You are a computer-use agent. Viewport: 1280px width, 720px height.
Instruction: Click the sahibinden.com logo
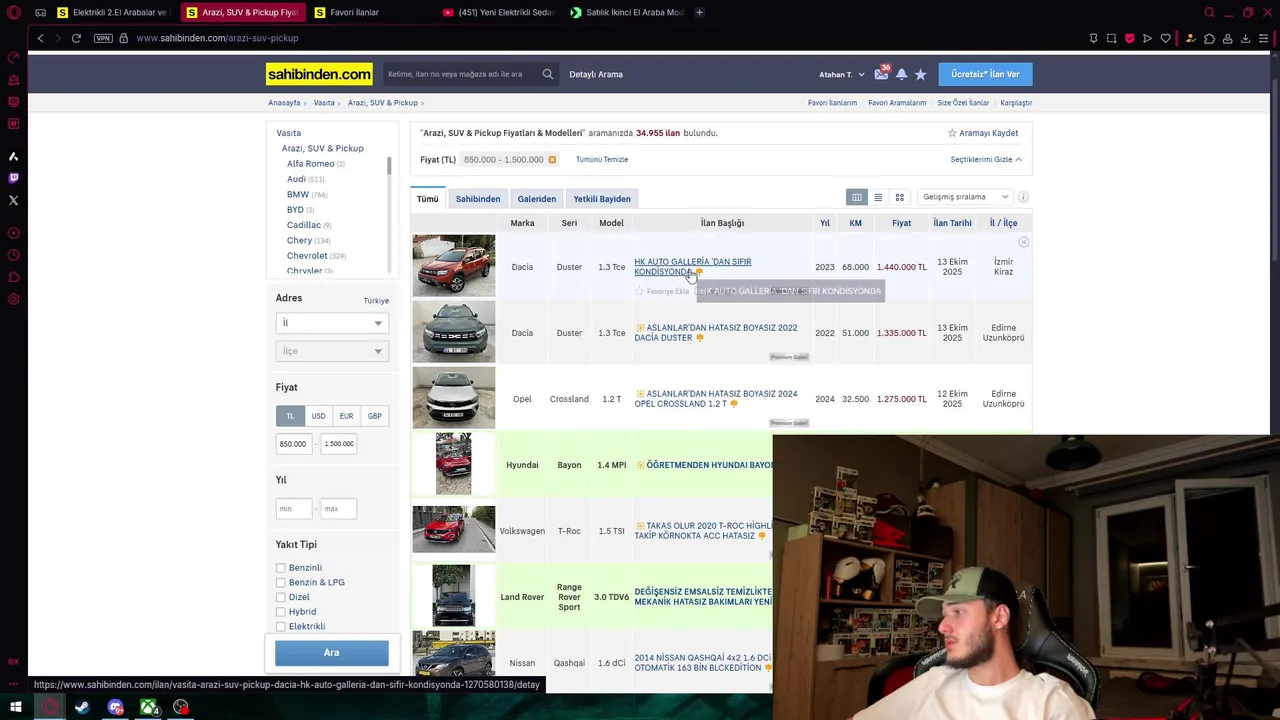click(319, 74)
